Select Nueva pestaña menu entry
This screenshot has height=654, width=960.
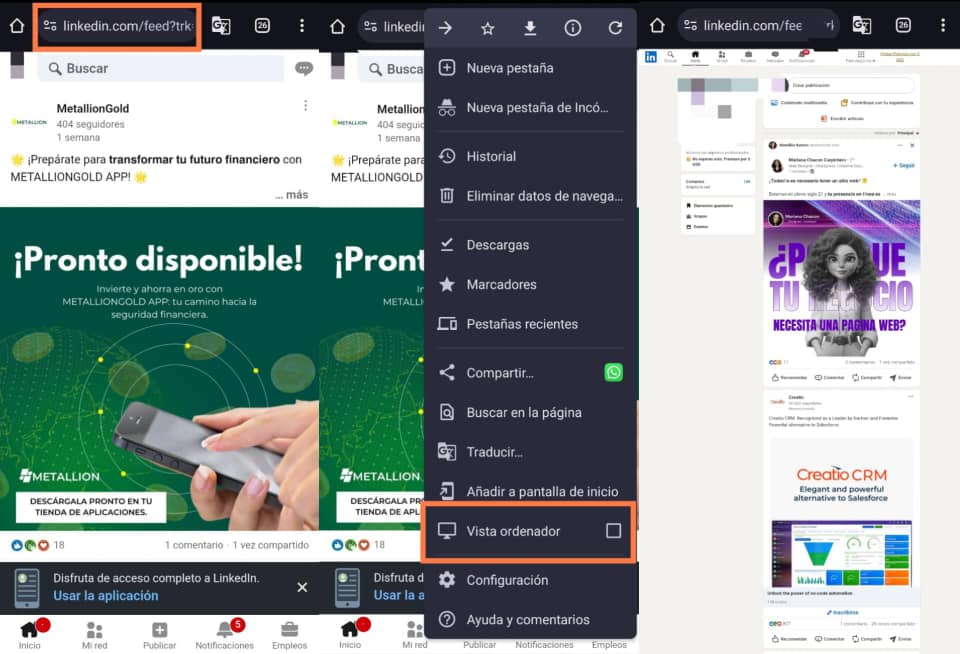531,68
